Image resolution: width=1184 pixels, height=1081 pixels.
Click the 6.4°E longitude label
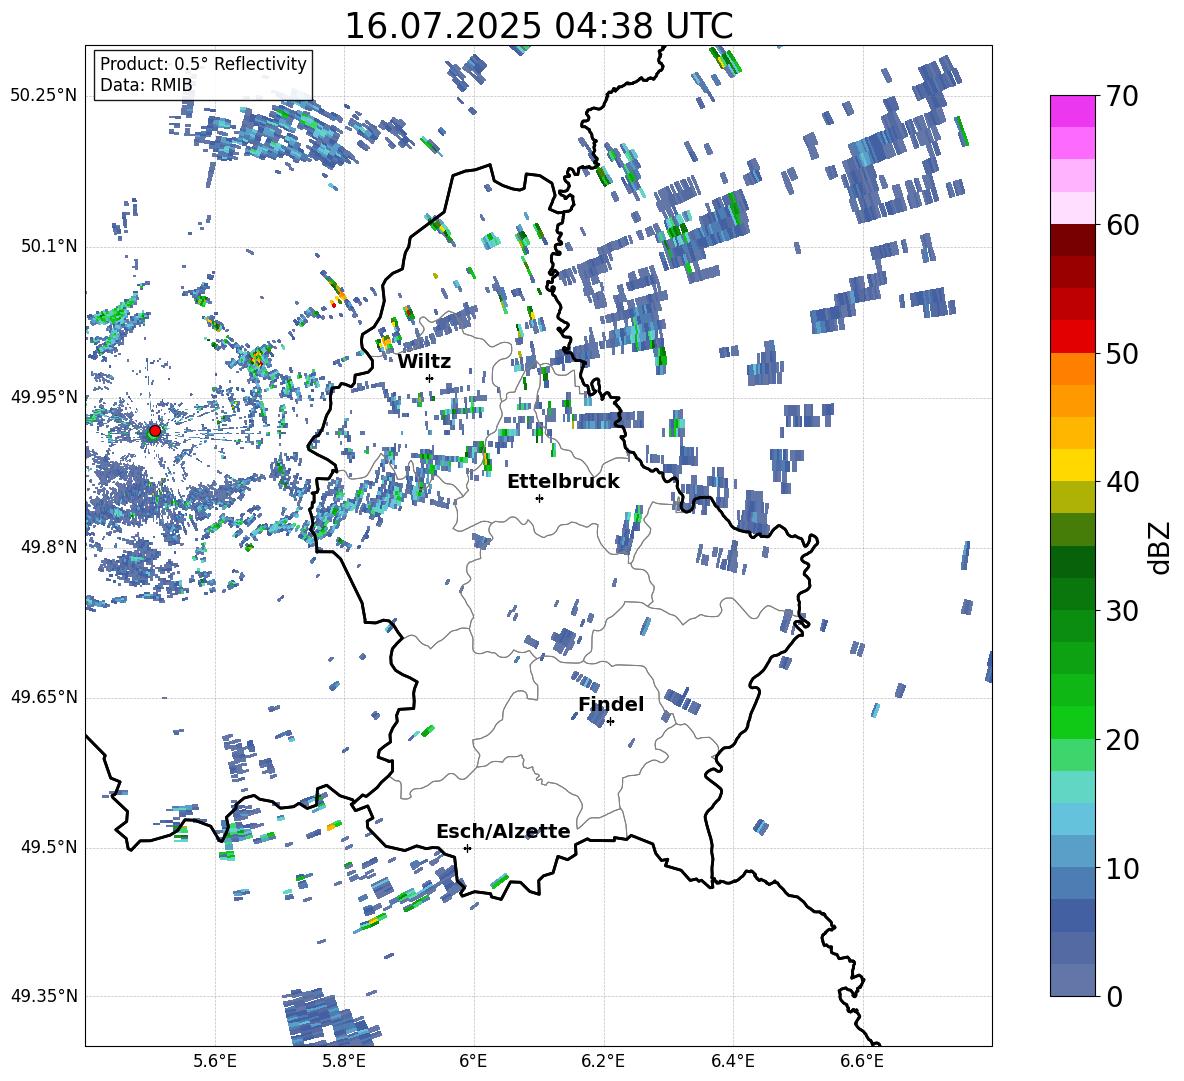(732, 1061)
